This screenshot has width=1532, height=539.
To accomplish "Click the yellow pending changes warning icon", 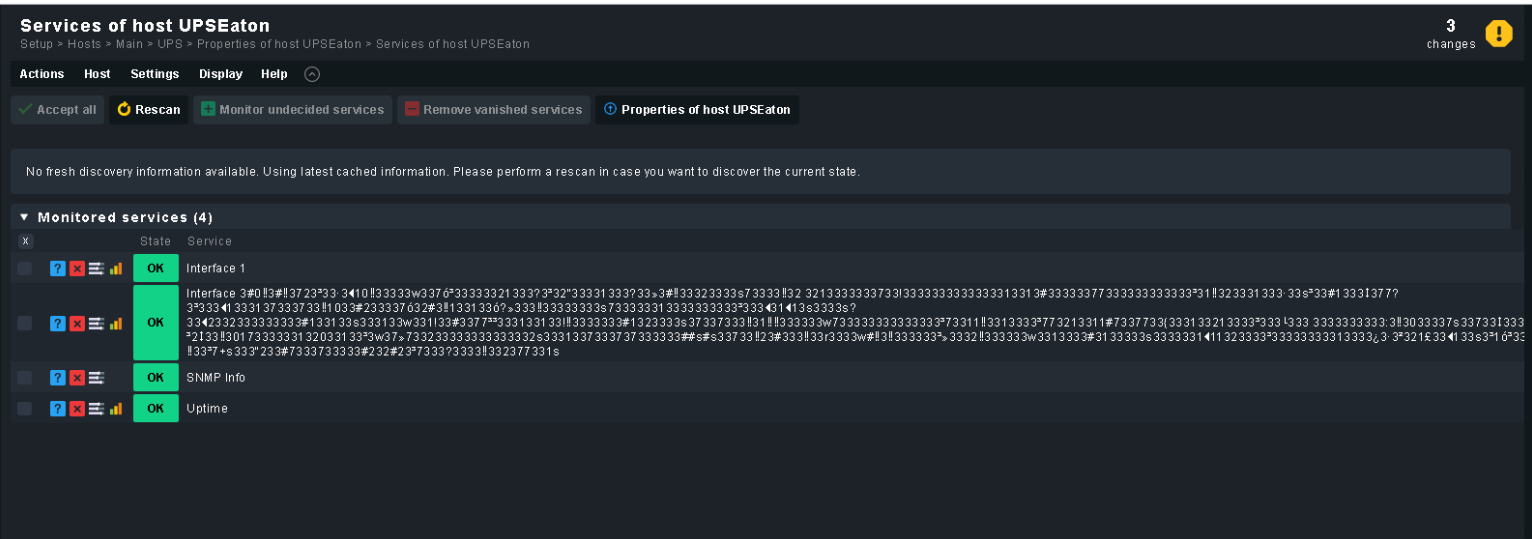I will tap(1498, 34).
